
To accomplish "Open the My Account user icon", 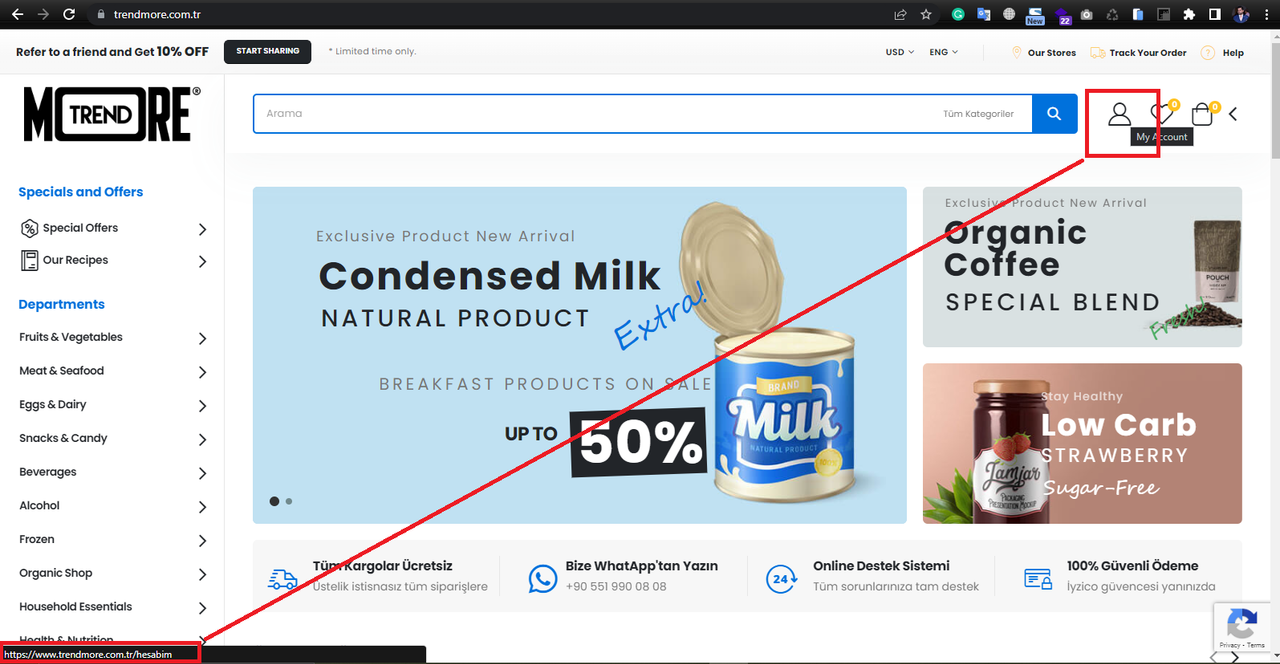I will coord(1119,114).
